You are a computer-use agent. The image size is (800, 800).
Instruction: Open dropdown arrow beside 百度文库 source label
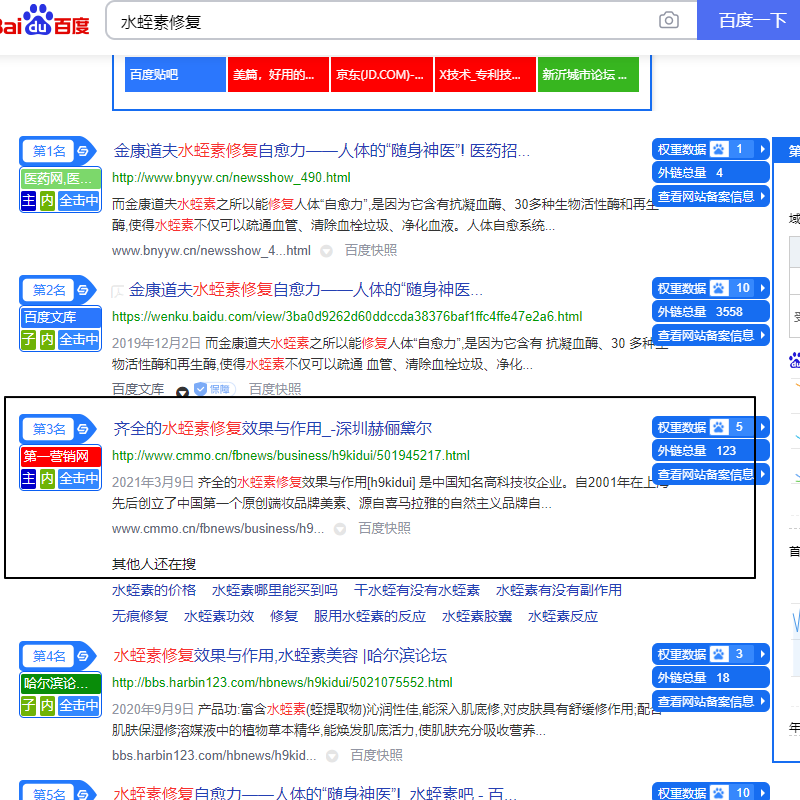coord(182,391)
